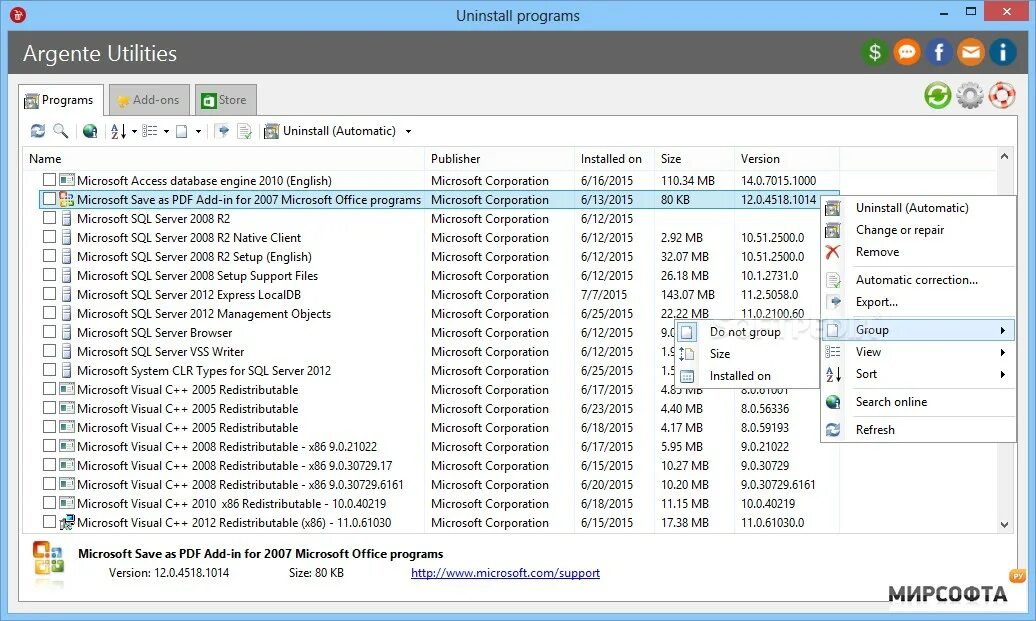Sort by the Name column header
Image resolution: width=1036 pixels, height=621 pixels.
tap(223, 159)
